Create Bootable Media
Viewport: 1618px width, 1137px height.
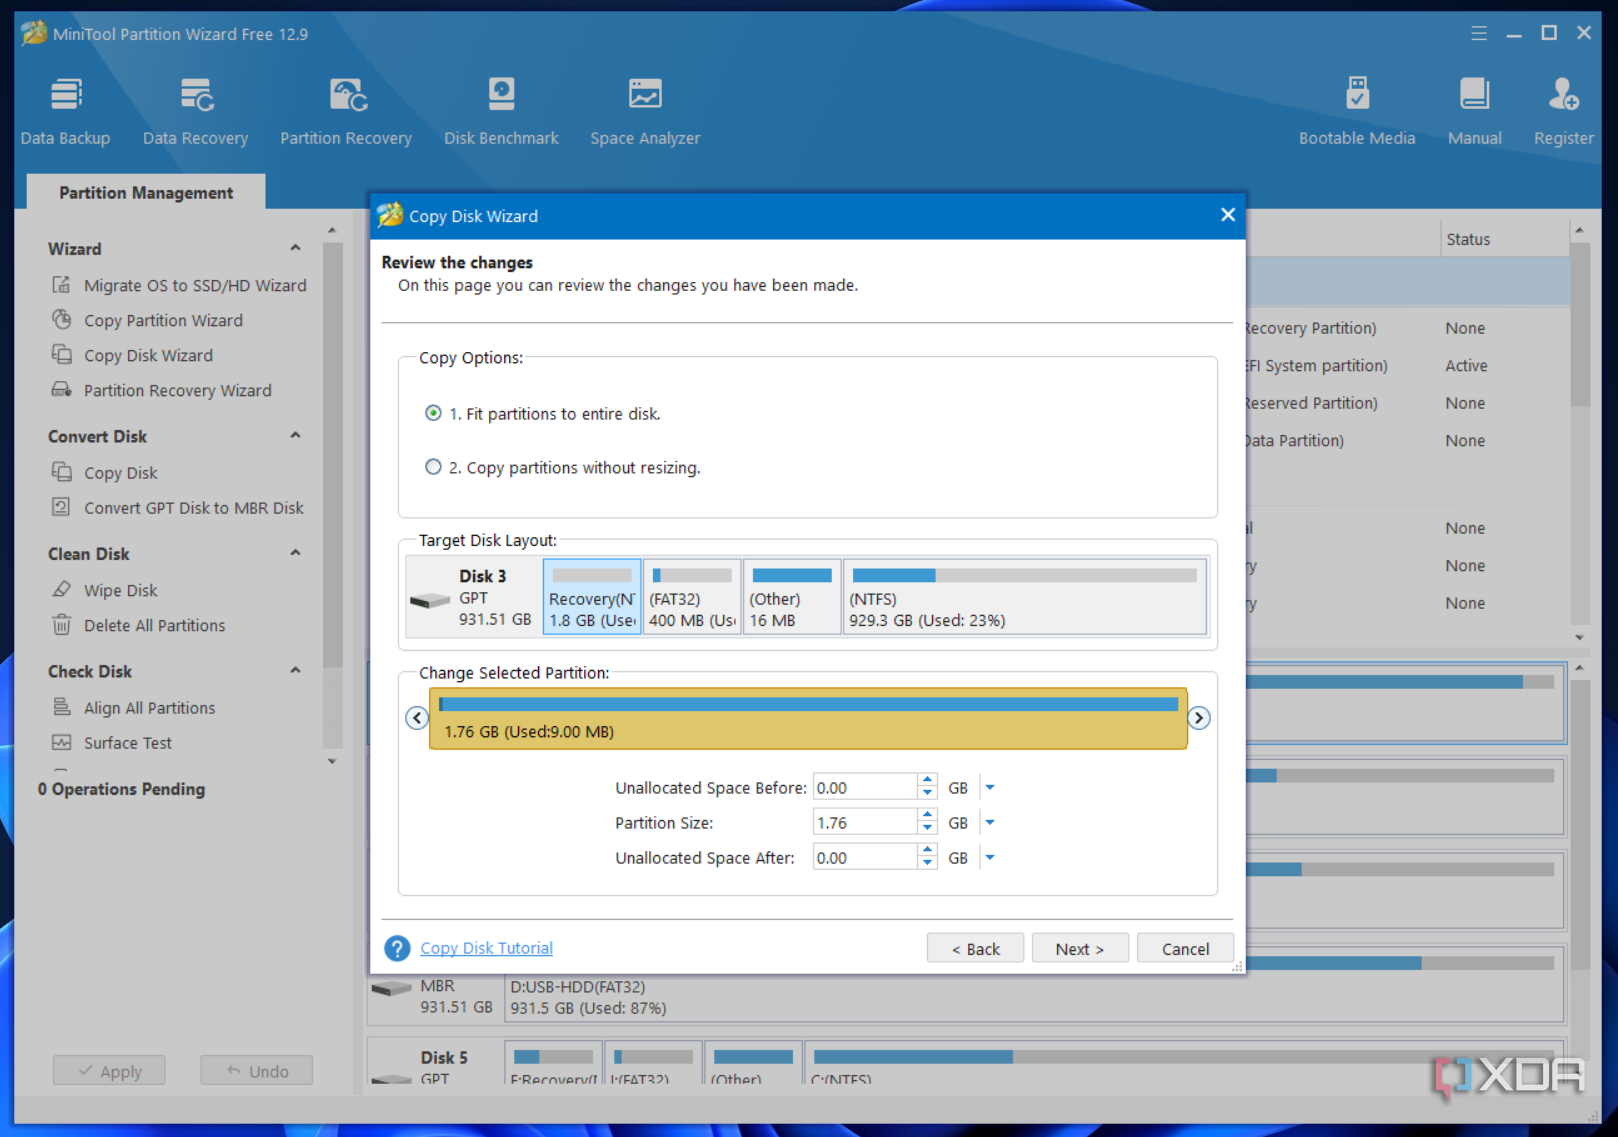tap(1357, 111)
